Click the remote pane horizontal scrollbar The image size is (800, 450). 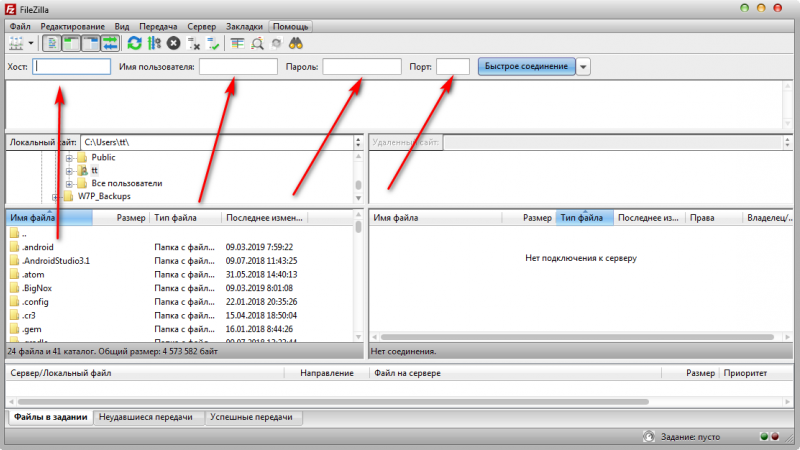point(578,337)
